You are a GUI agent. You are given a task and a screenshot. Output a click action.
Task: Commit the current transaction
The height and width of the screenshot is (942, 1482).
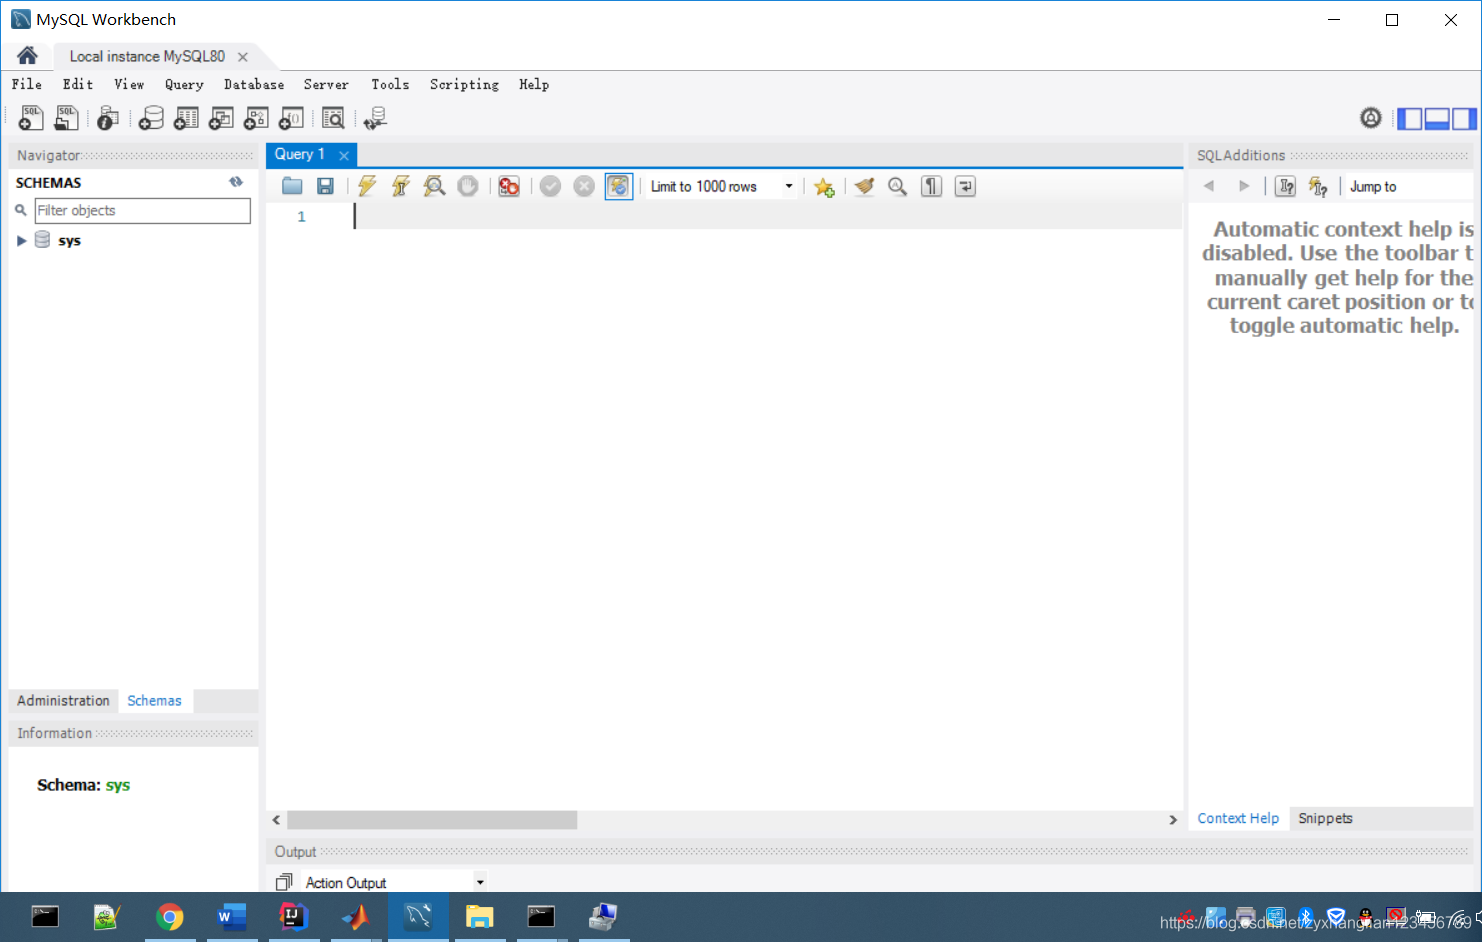tap(550, 186)
